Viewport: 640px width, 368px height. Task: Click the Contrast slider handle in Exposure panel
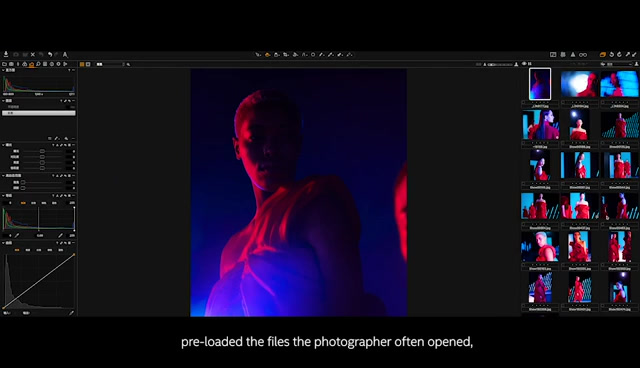point(42,157)
